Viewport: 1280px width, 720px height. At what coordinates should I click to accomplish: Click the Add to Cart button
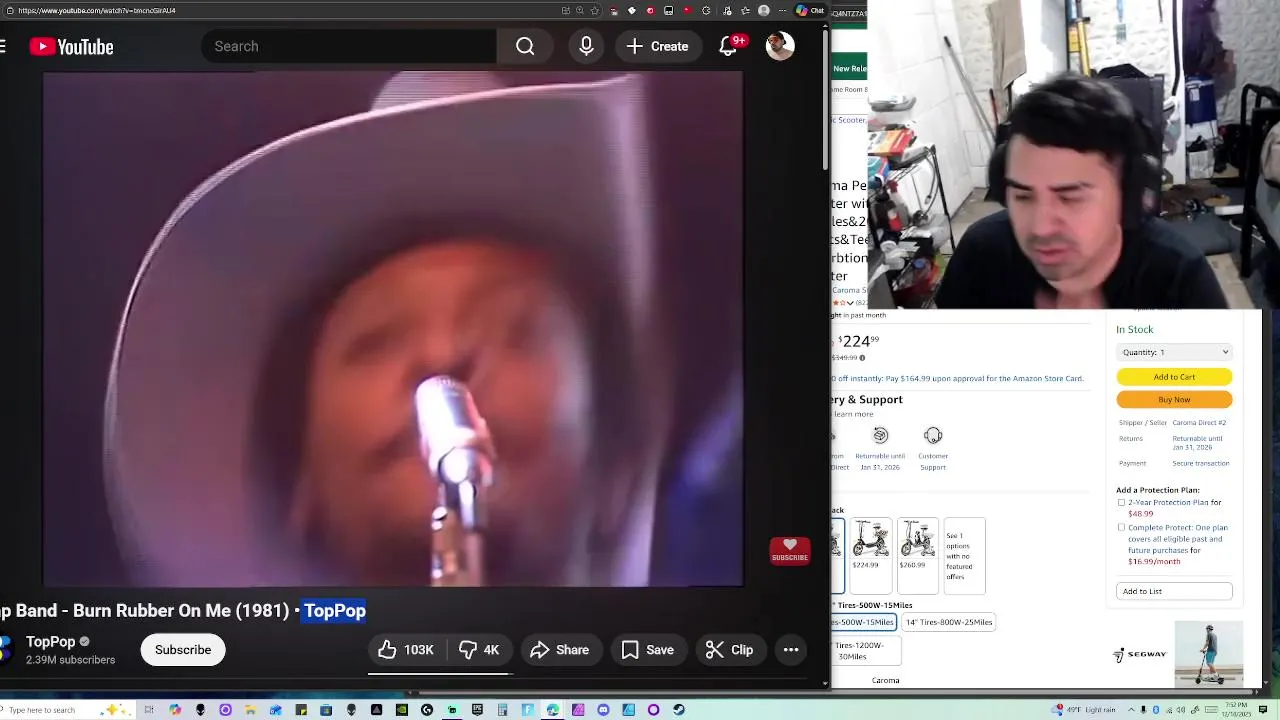click(1174, 377)
